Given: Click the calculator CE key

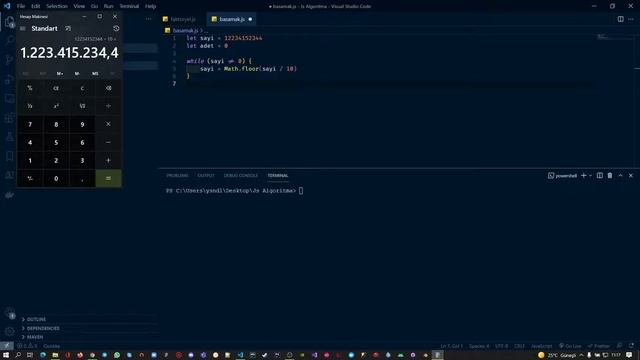Looking at the screenshot, I should [56, 88].
